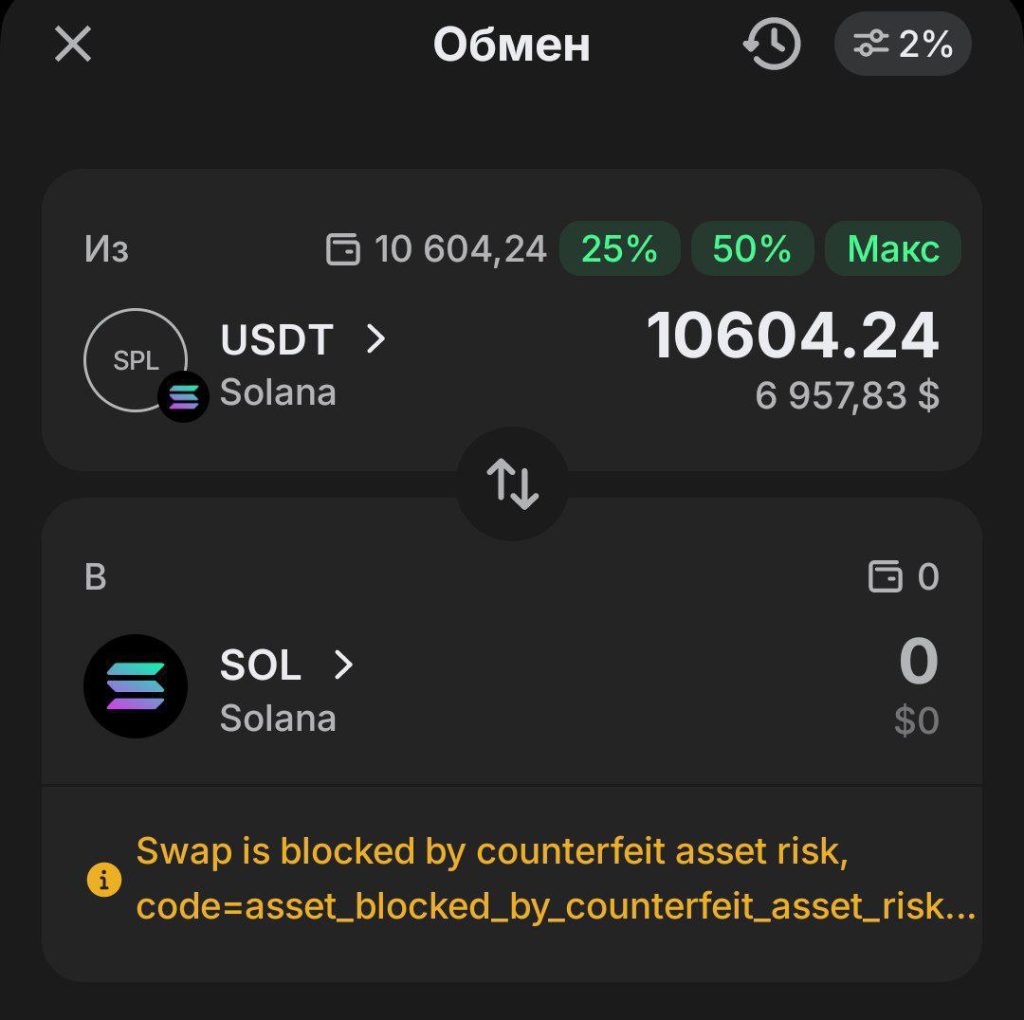Tap Макс to use full balance
This screenshot has width=1024, height=1020.
coord(893,248)
